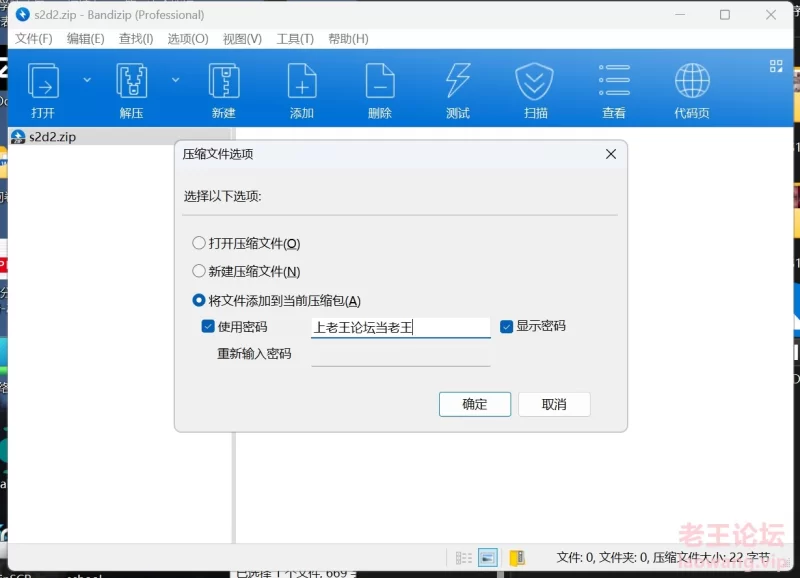Click the Scan (扫描) shield icon
The image size is (800, 578).
coord(534,81)
